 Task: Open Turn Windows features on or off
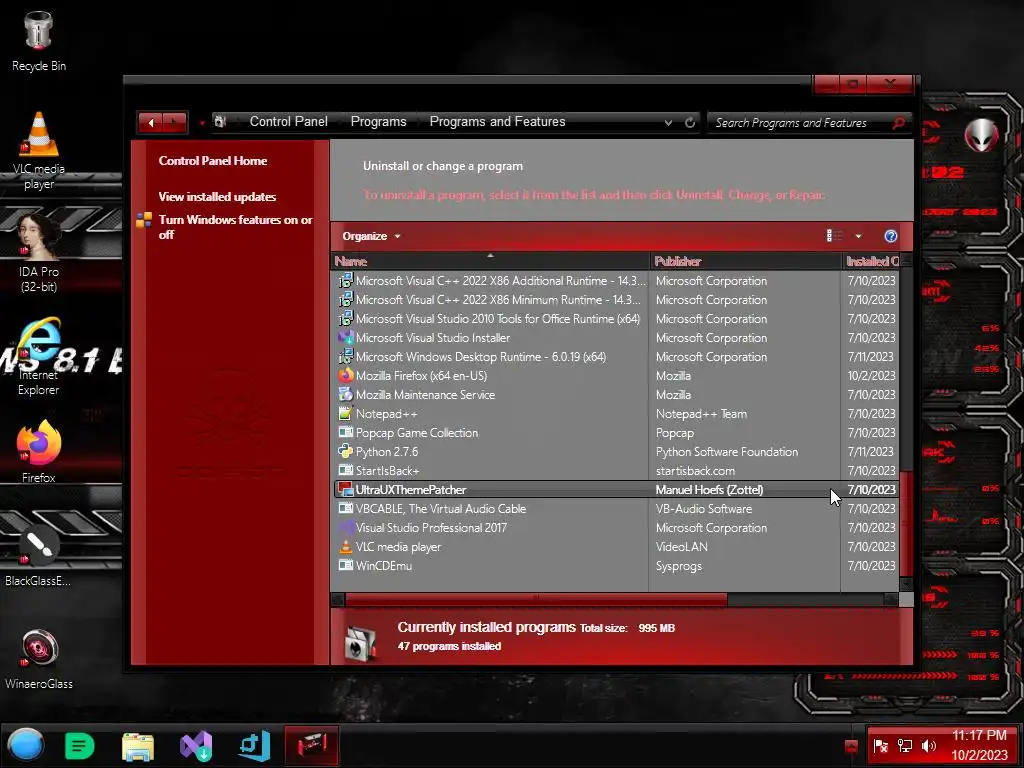pyautogui.click(x=235, y=227)
